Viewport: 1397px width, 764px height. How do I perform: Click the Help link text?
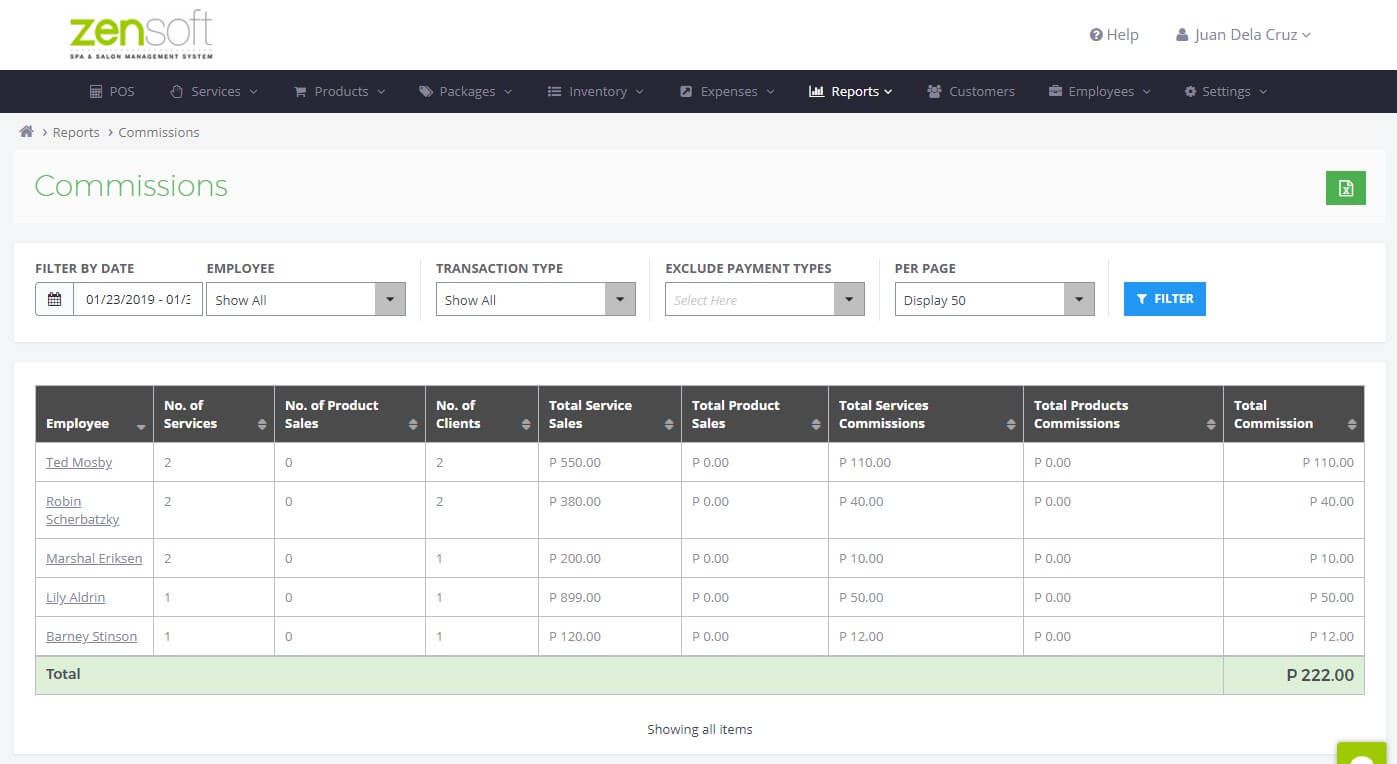(1122, 35)
